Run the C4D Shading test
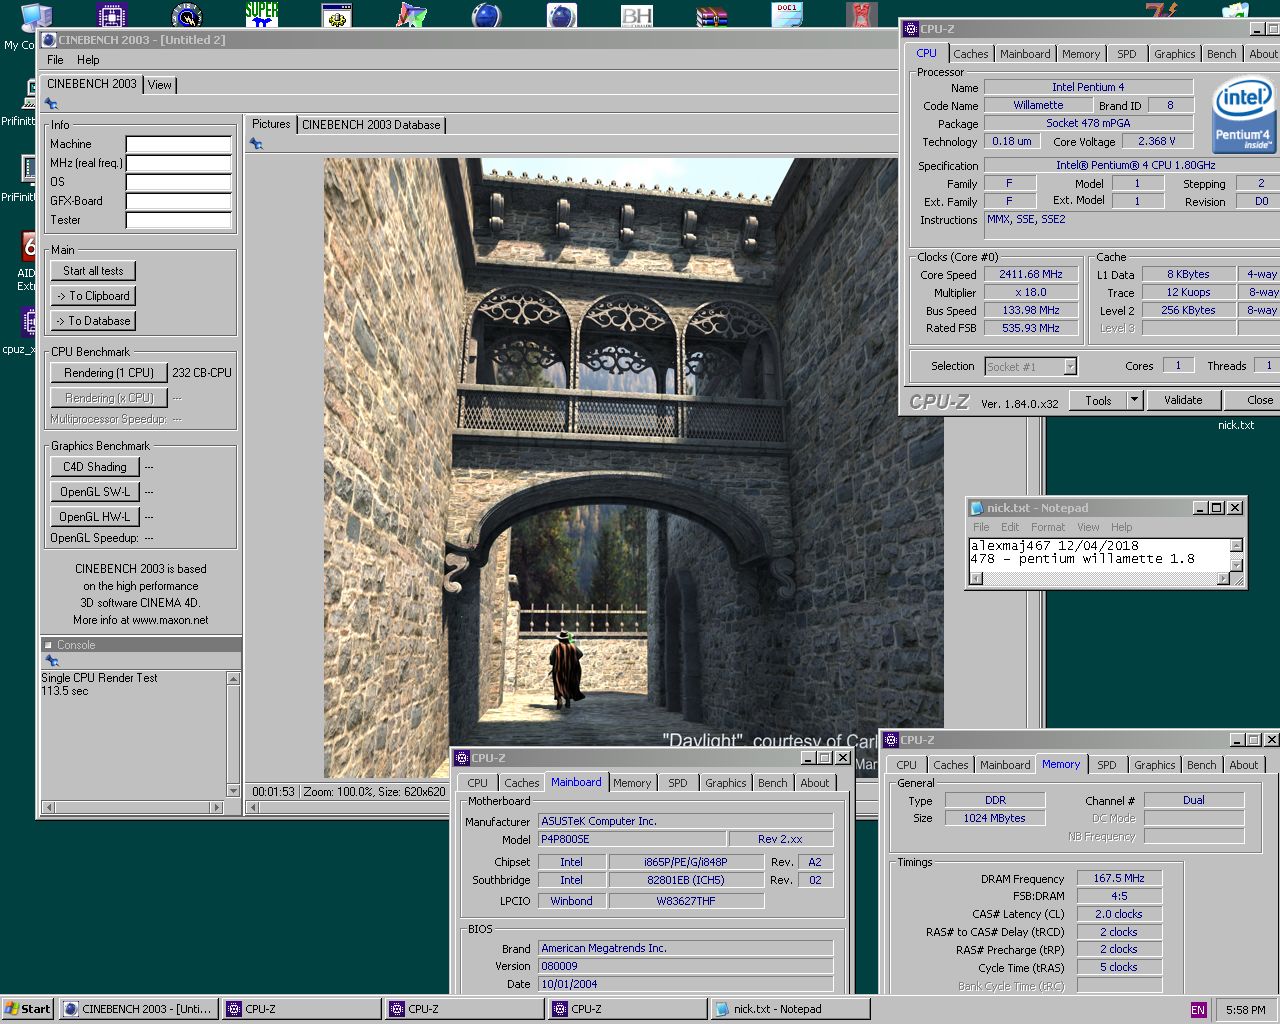 pyautogui.click(x=94, y=467)
